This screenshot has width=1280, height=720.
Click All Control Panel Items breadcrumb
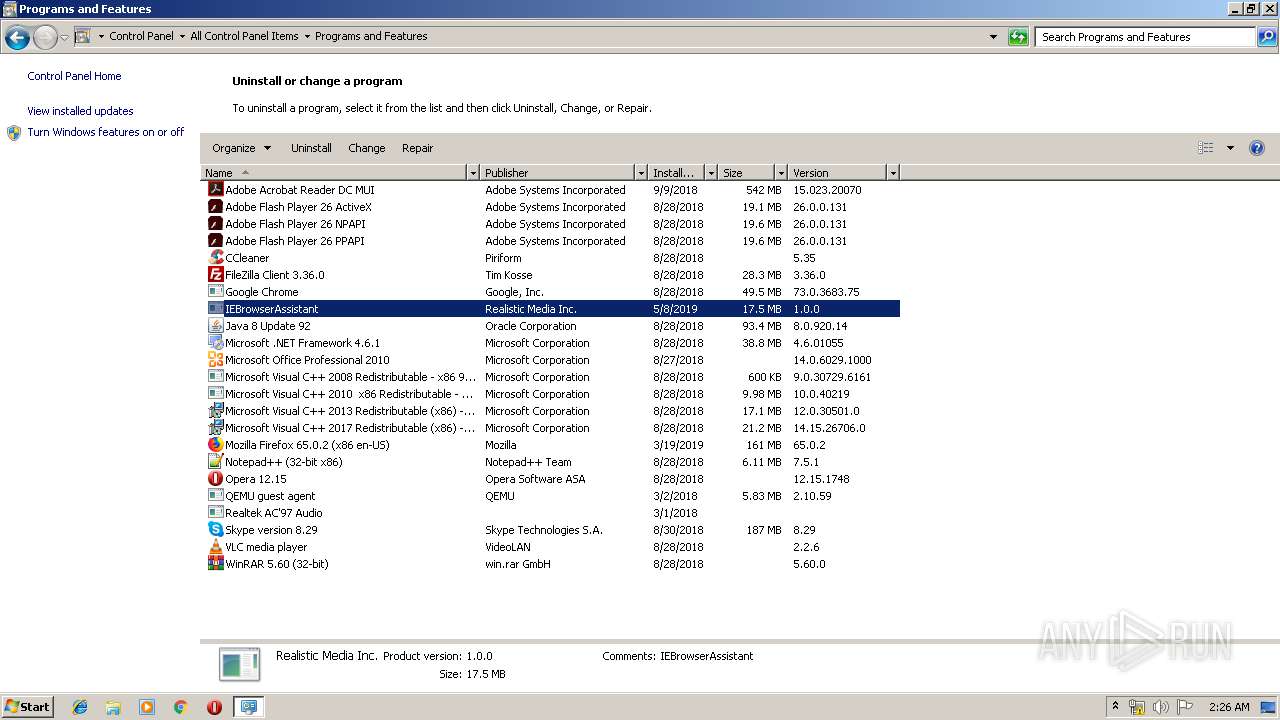click(244, 36)
